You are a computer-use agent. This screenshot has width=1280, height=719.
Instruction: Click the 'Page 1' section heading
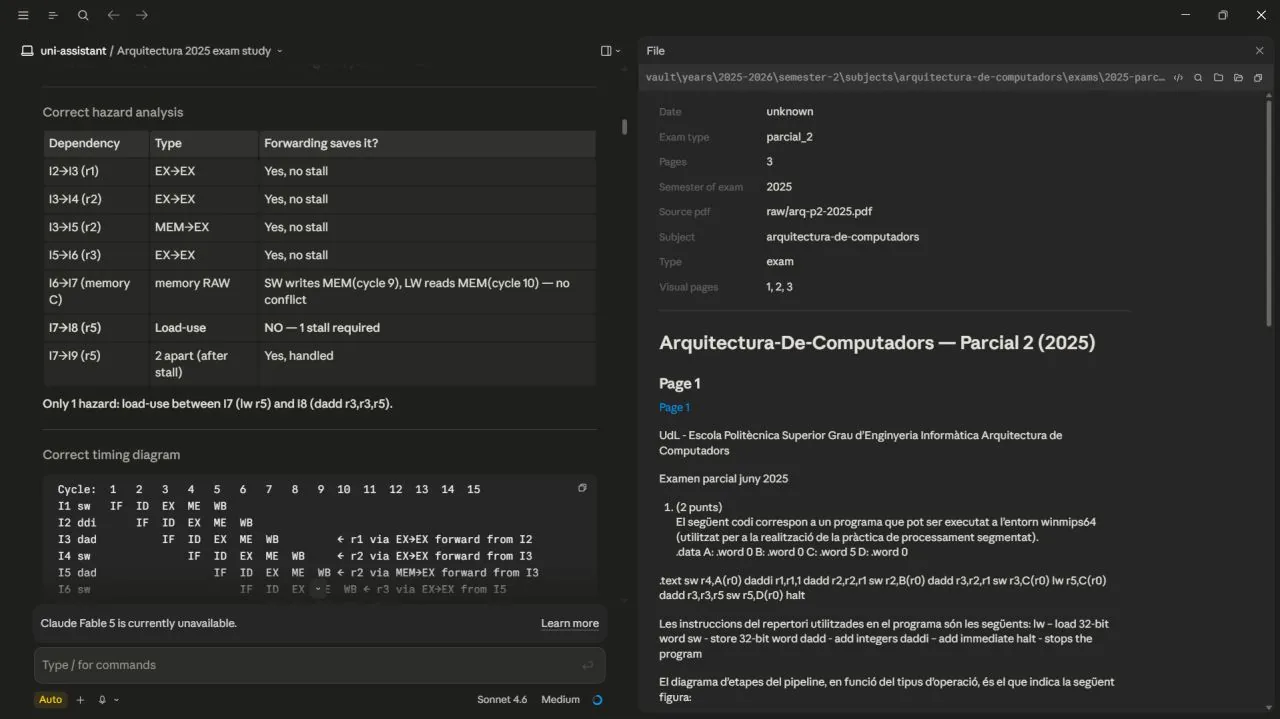pyautogui.click(x=680, y=383)
